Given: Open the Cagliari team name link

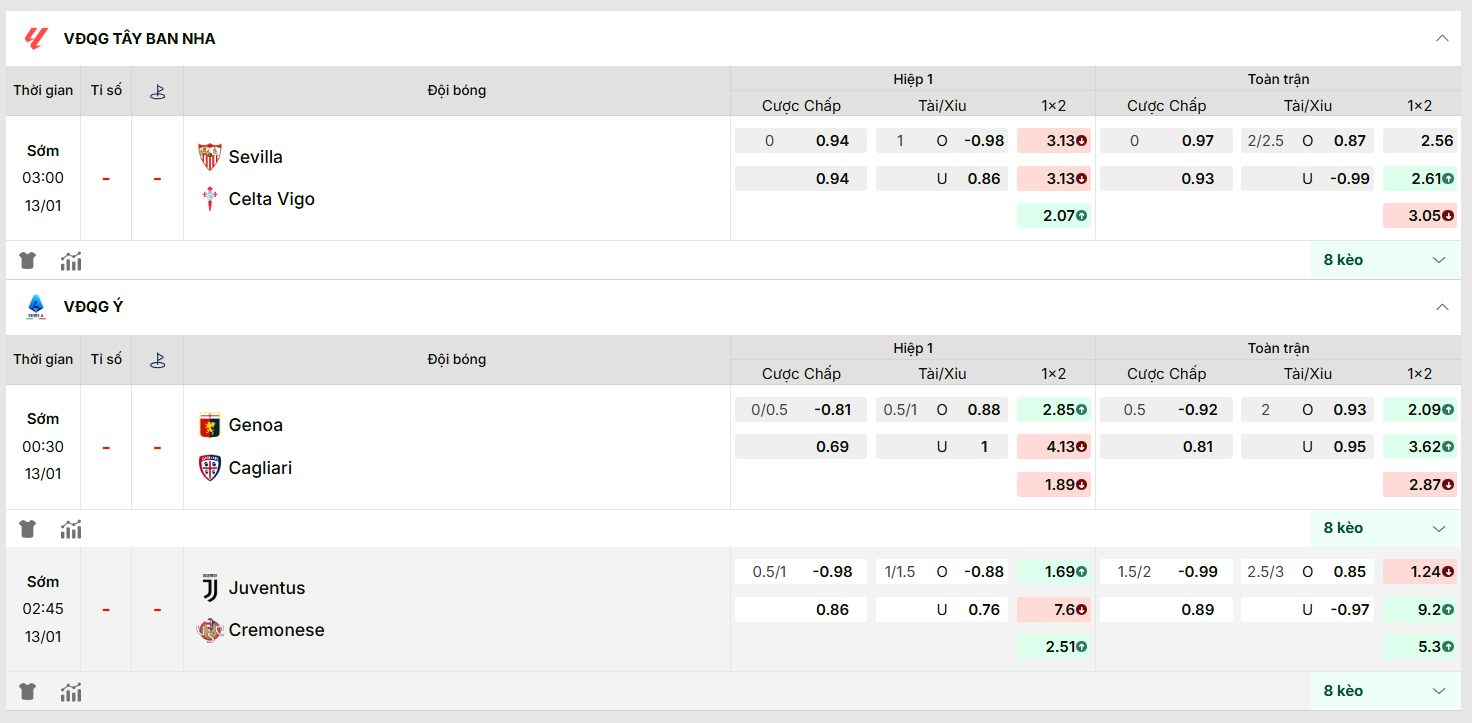Looking at the screenshot, I should pos(260,468).
